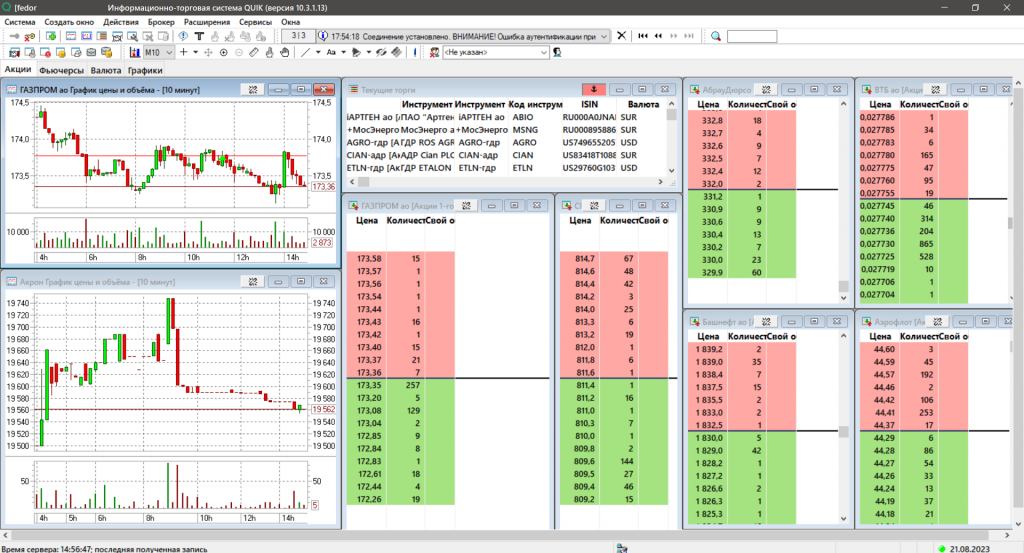Click the horizontal scrollbar in Текущие торги table

(x=500, y=182)
